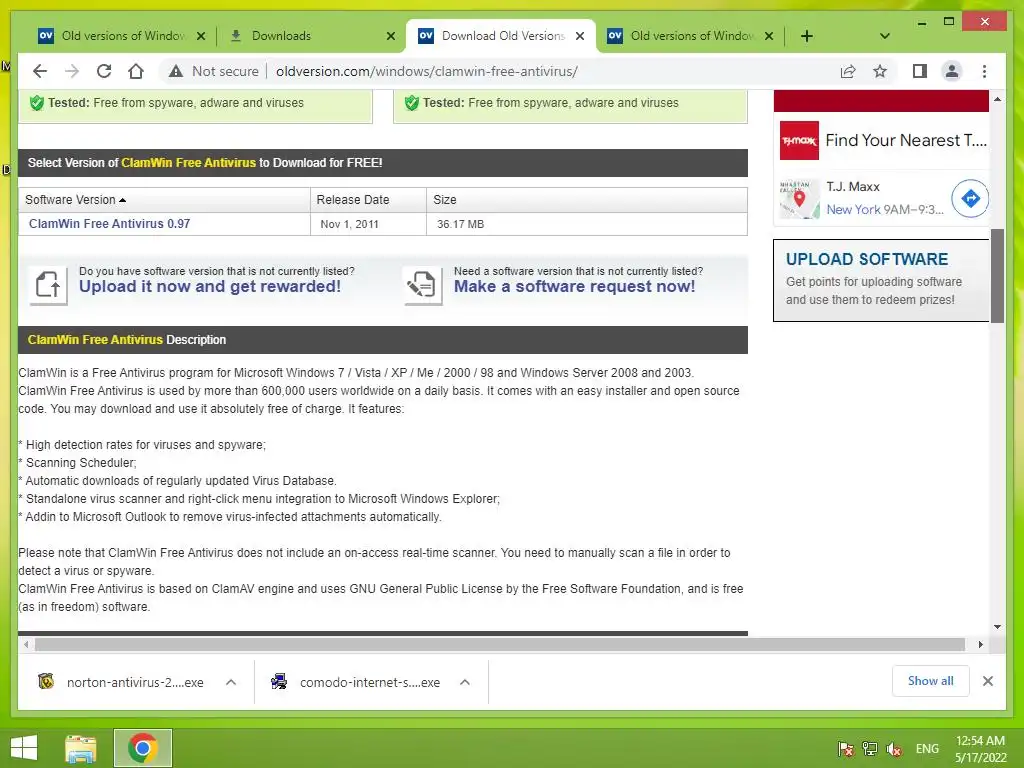Open the Chrome side panel
1024x768 pixels.
[920, 71]
